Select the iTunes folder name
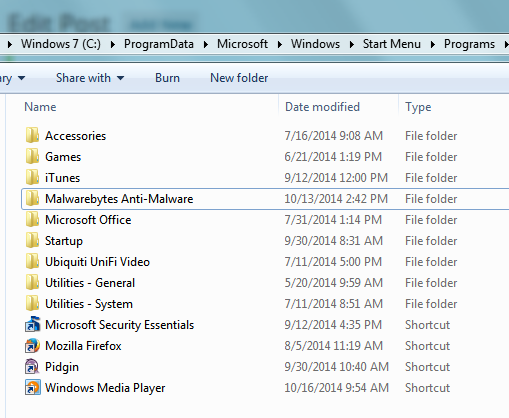The width and height of the screenshot is (509, 418). click(x=63, y=178)
